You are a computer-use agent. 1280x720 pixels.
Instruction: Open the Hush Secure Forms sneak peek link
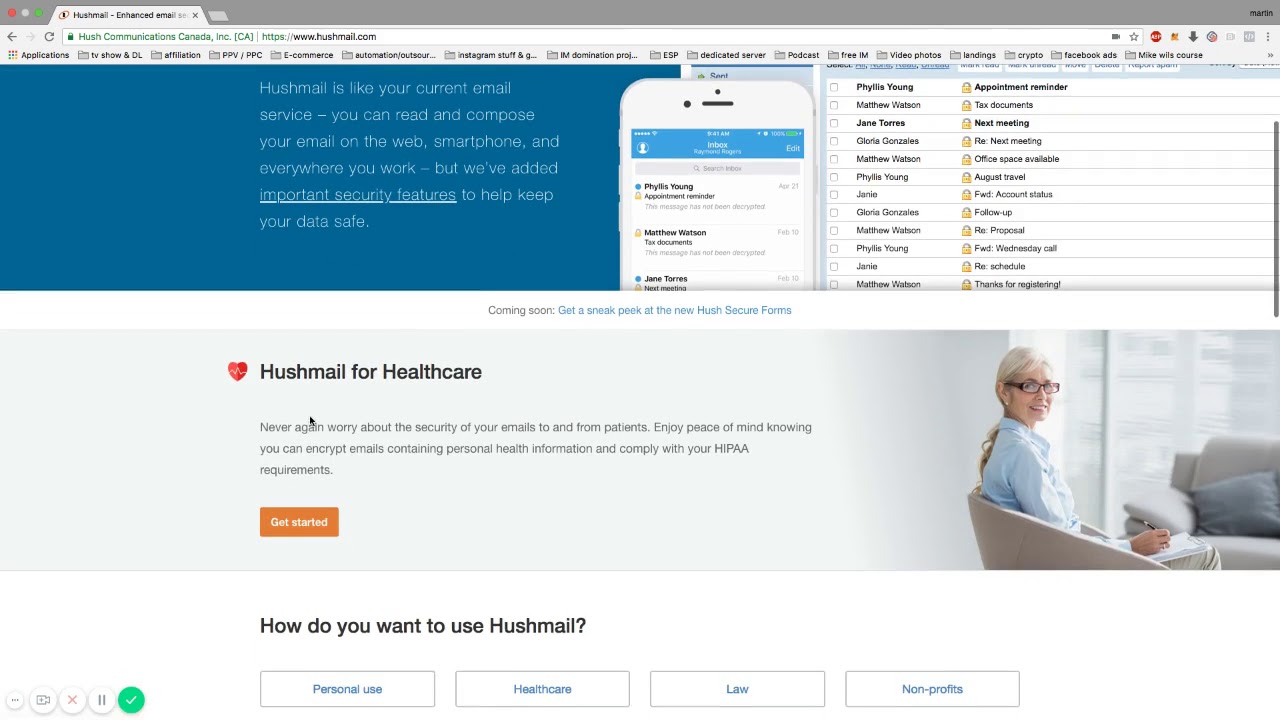[x=674, y=310]
